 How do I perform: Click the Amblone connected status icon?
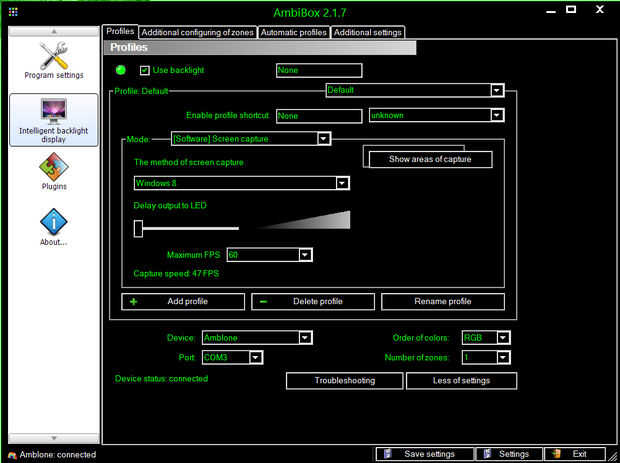(12, 455)
